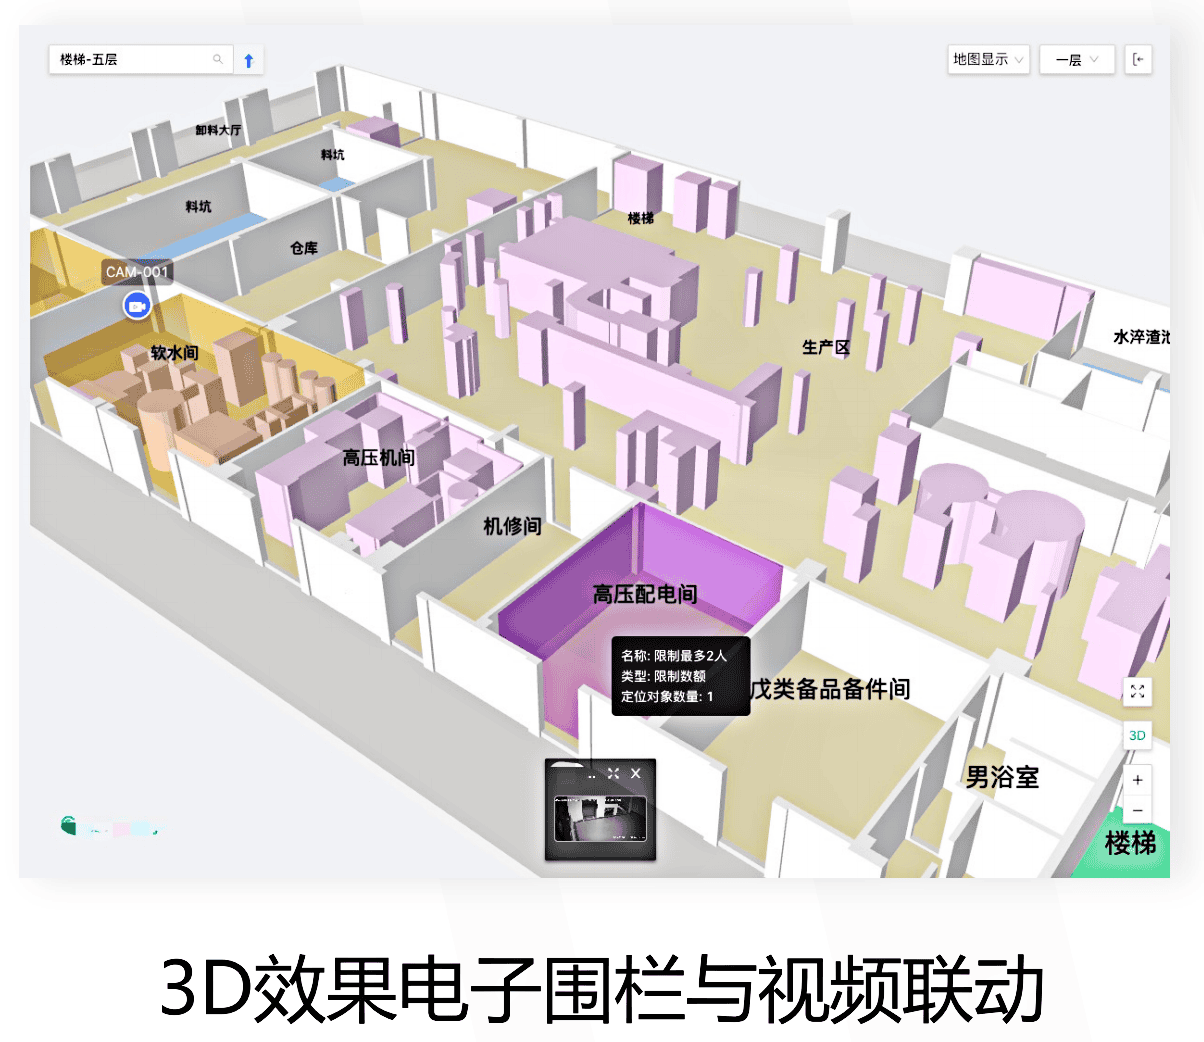Click the blue up-arrow navigation icon
This screenshot has width=1204, height=1042.
[x=249, y=60]
